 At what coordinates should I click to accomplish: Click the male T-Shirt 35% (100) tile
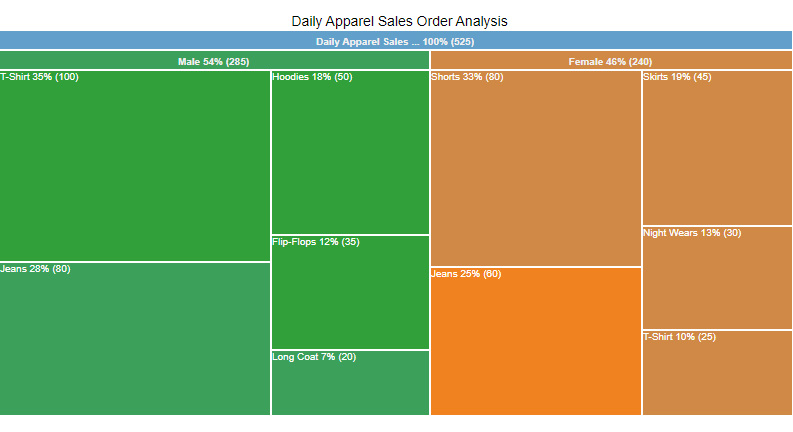135,166
